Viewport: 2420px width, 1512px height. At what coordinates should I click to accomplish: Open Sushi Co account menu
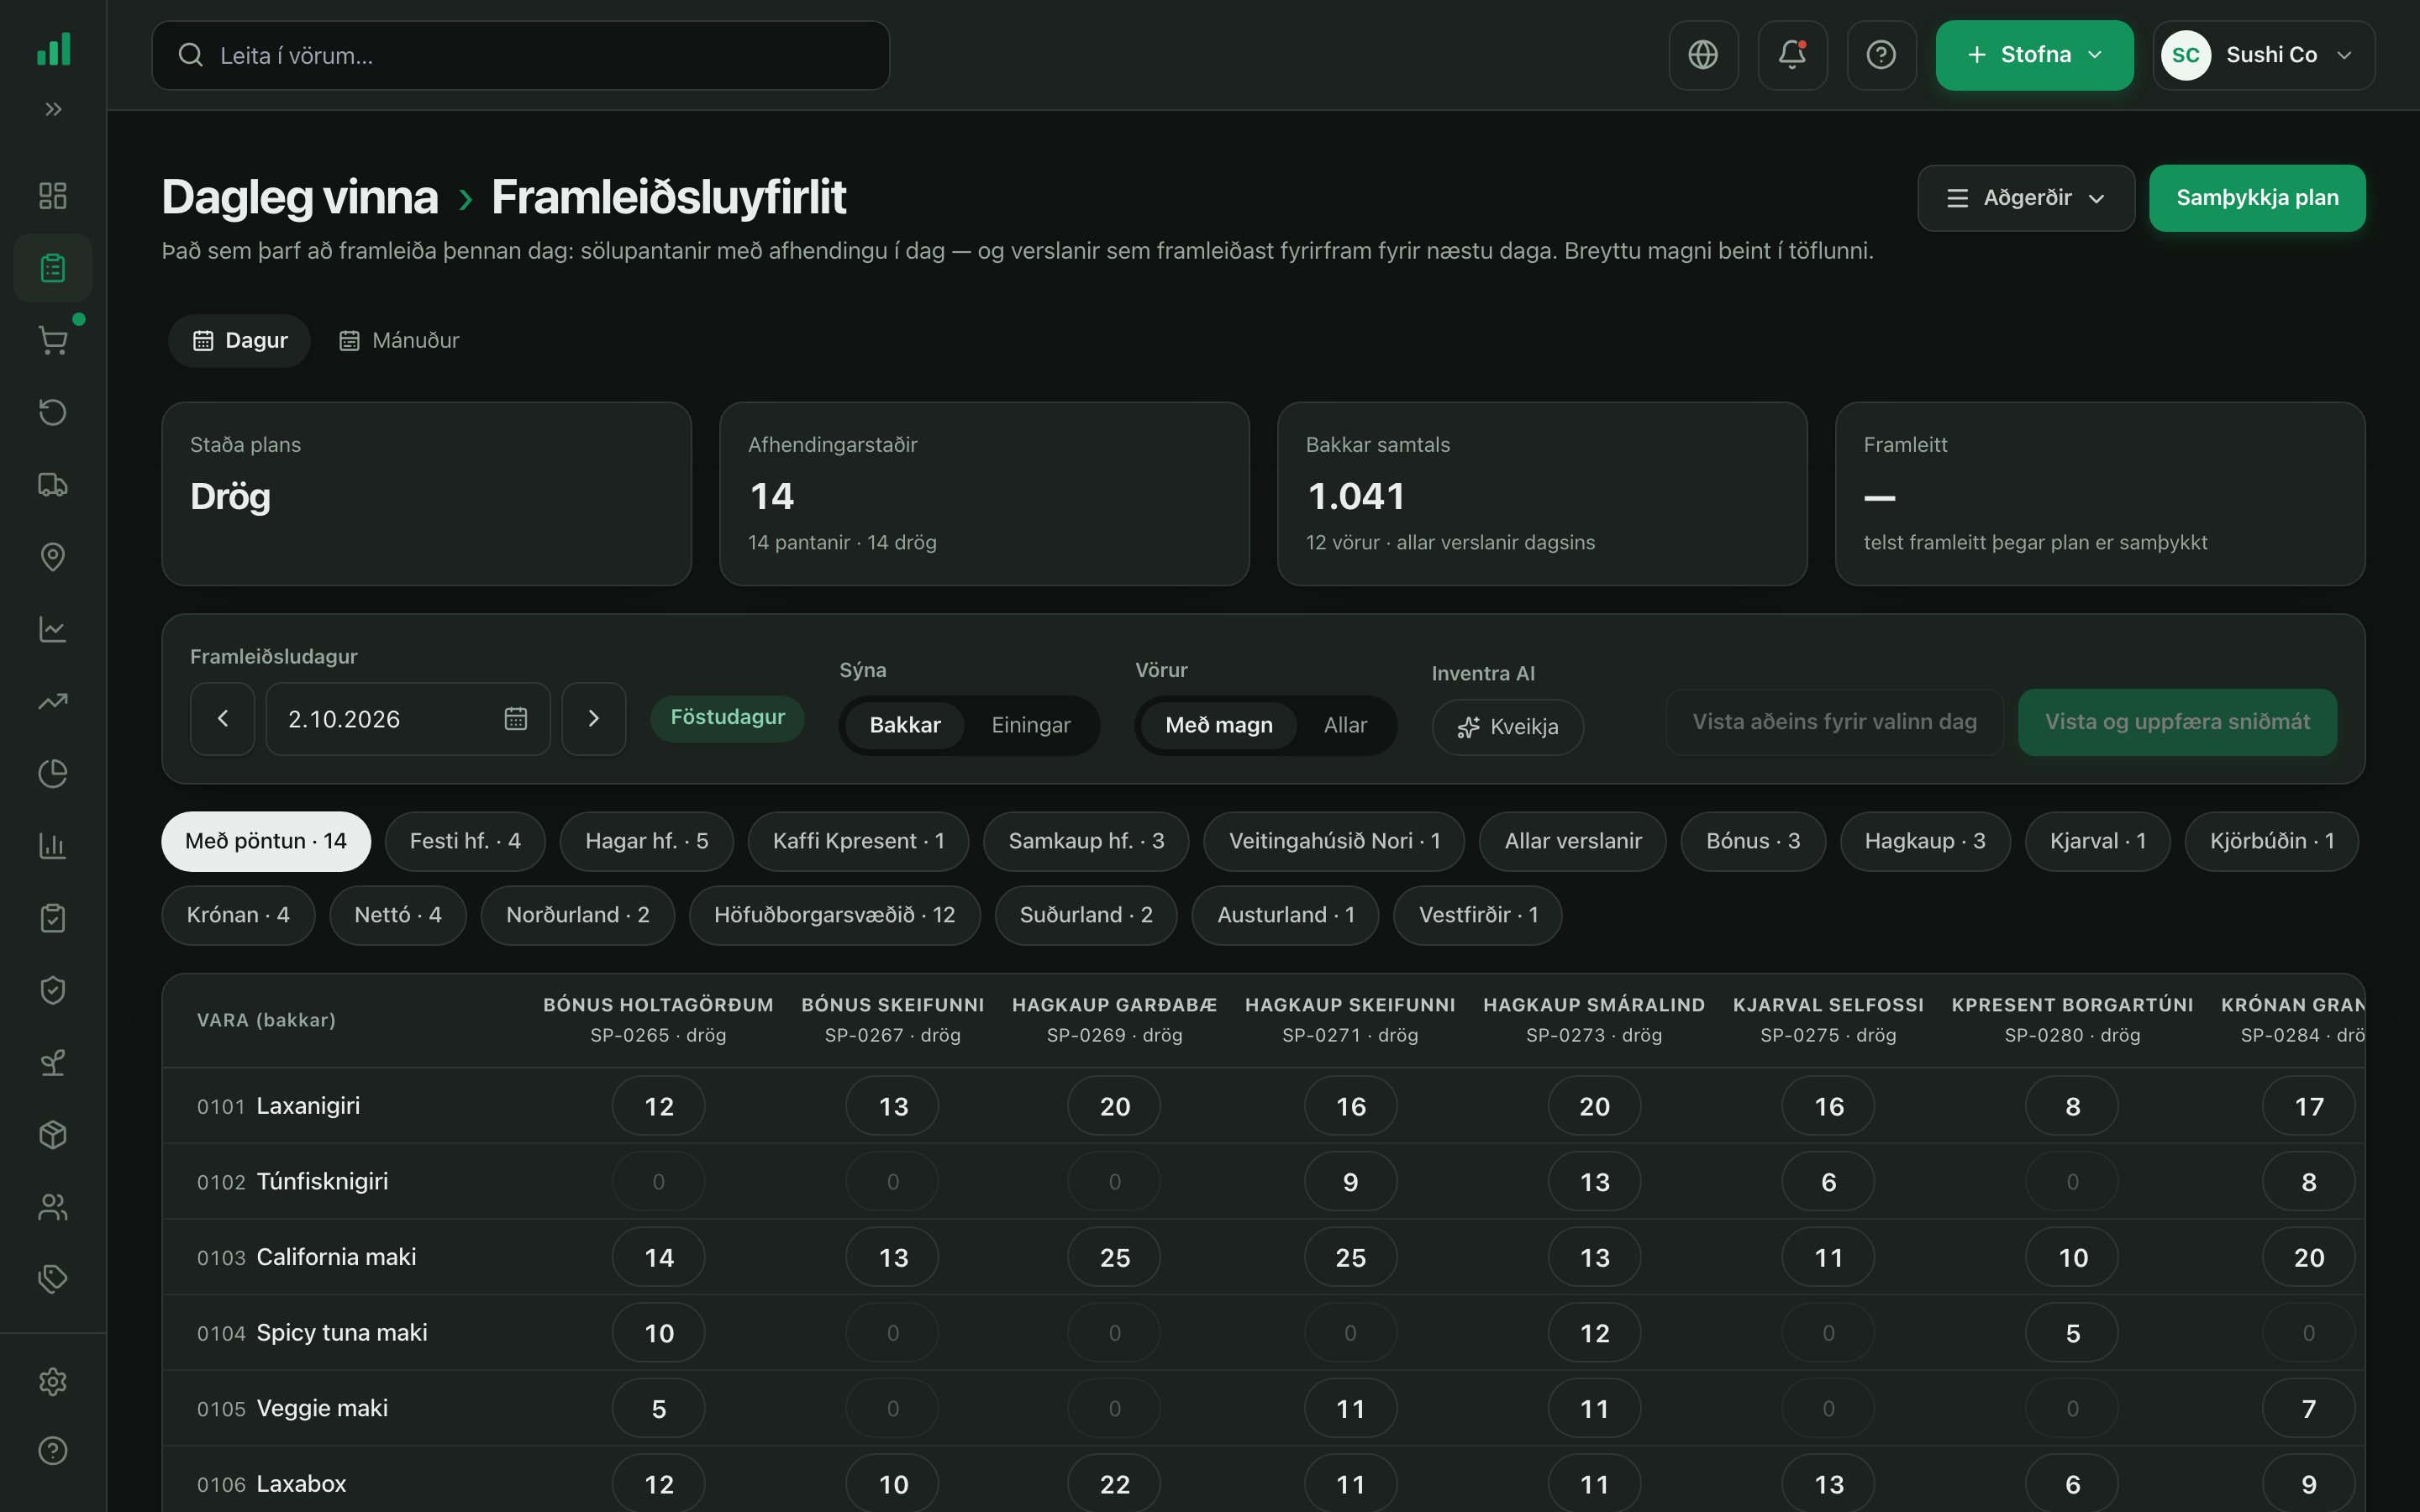[2263, 55]
